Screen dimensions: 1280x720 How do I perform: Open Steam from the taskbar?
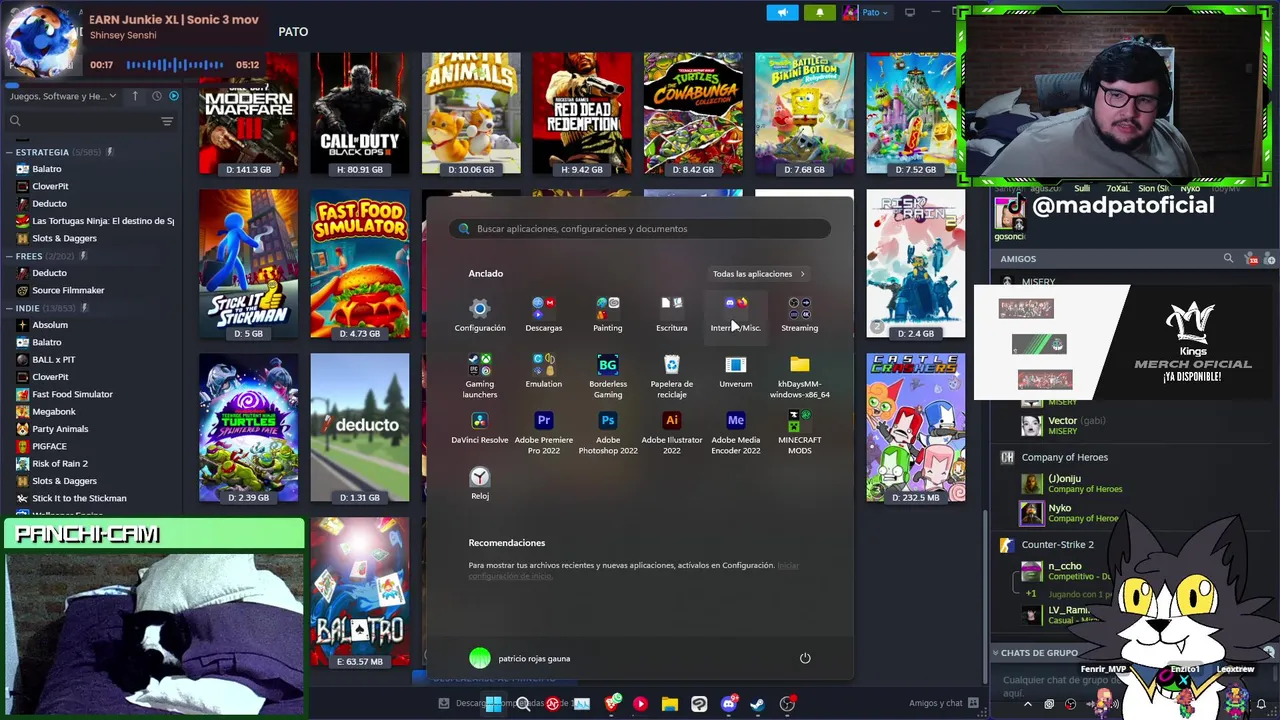click(757, 704)
